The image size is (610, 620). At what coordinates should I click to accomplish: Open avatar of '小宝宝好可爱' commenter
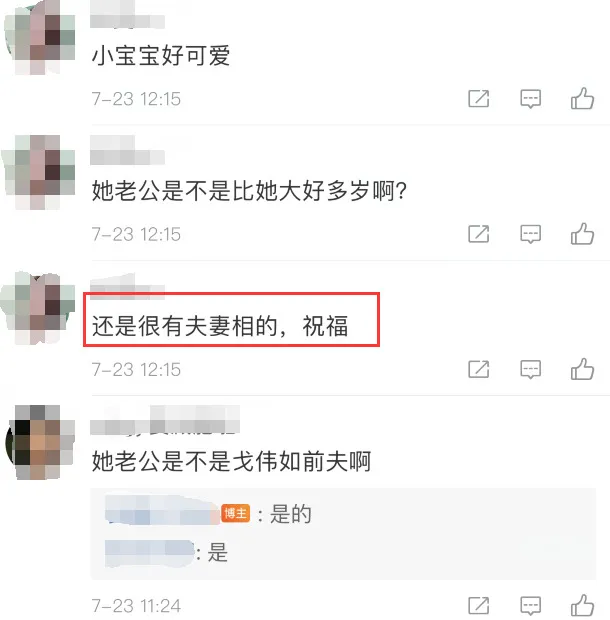tap(39, 37)
